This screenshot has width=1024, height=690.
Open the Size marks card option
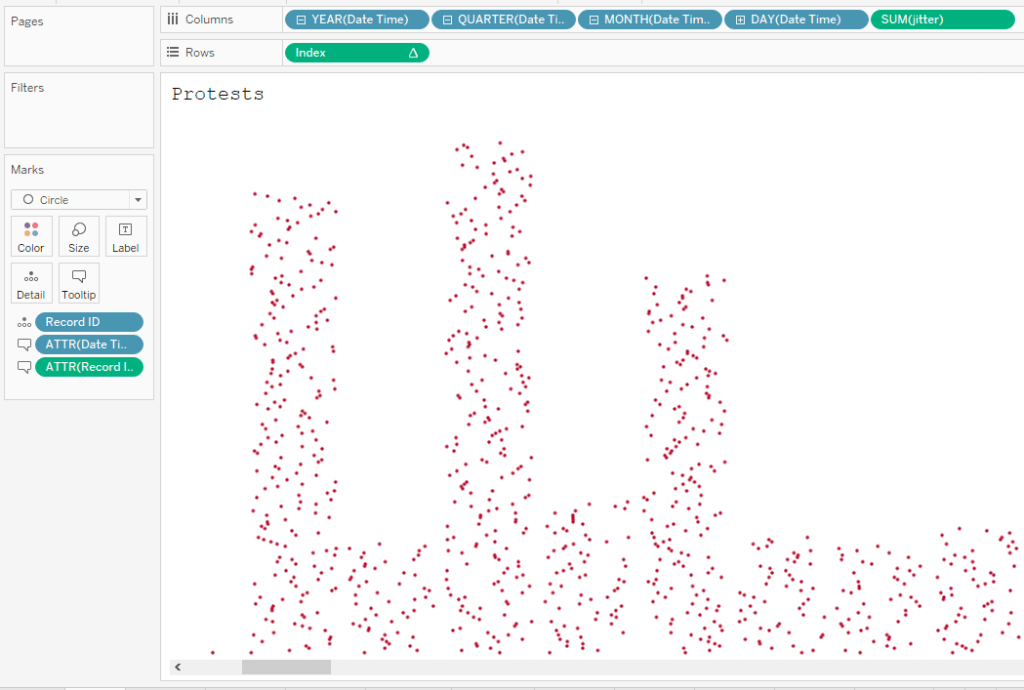coord(79,236)
